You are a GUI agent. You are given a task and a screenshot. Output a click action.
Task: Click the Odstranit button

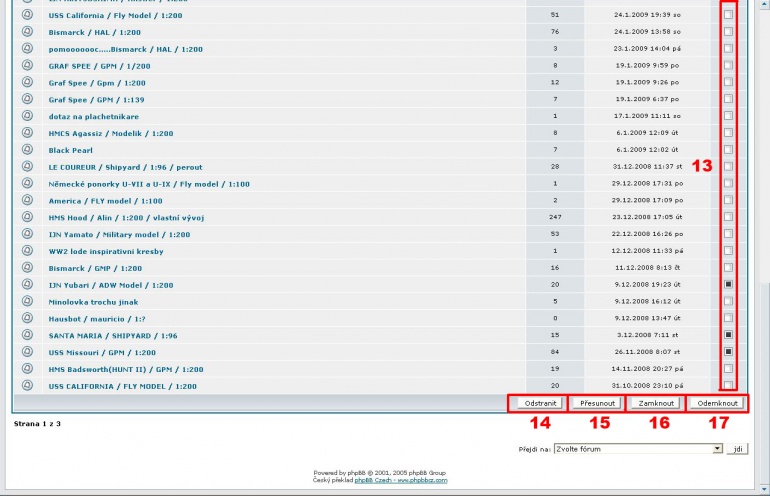pos(540,403)
